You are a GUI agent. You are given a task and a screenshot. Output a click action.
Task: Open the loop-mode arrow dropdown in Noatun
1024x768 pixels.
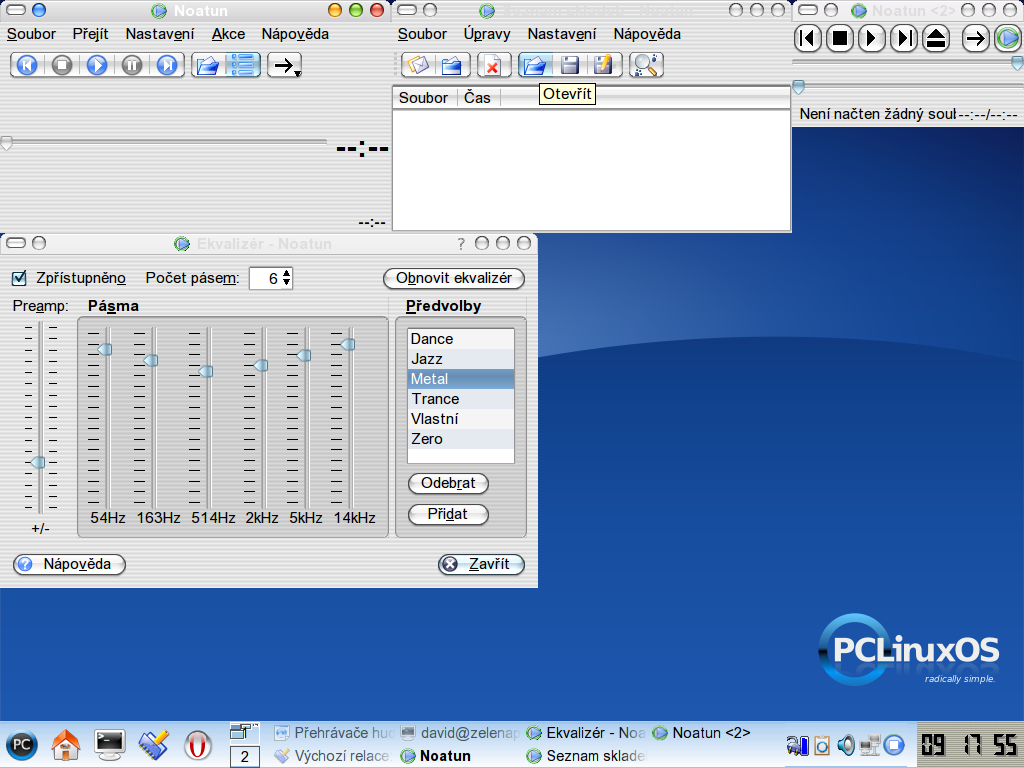(x=285, y=65)
